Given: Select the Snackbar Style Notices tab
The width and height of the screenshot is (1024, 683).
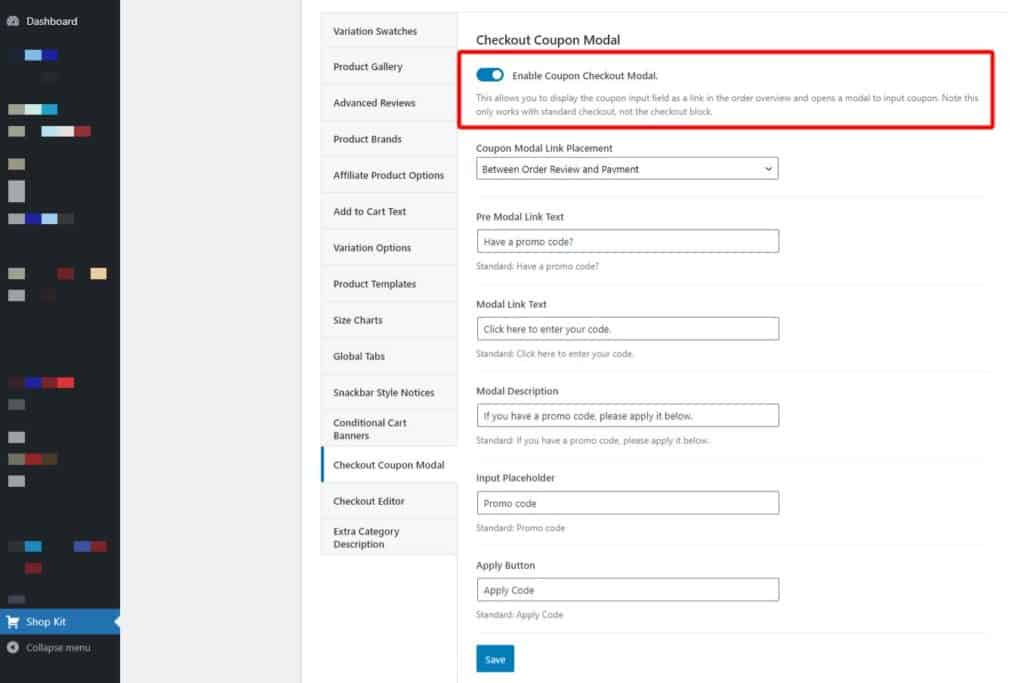Looking at the screenshot, I should (x=383, y=392).
